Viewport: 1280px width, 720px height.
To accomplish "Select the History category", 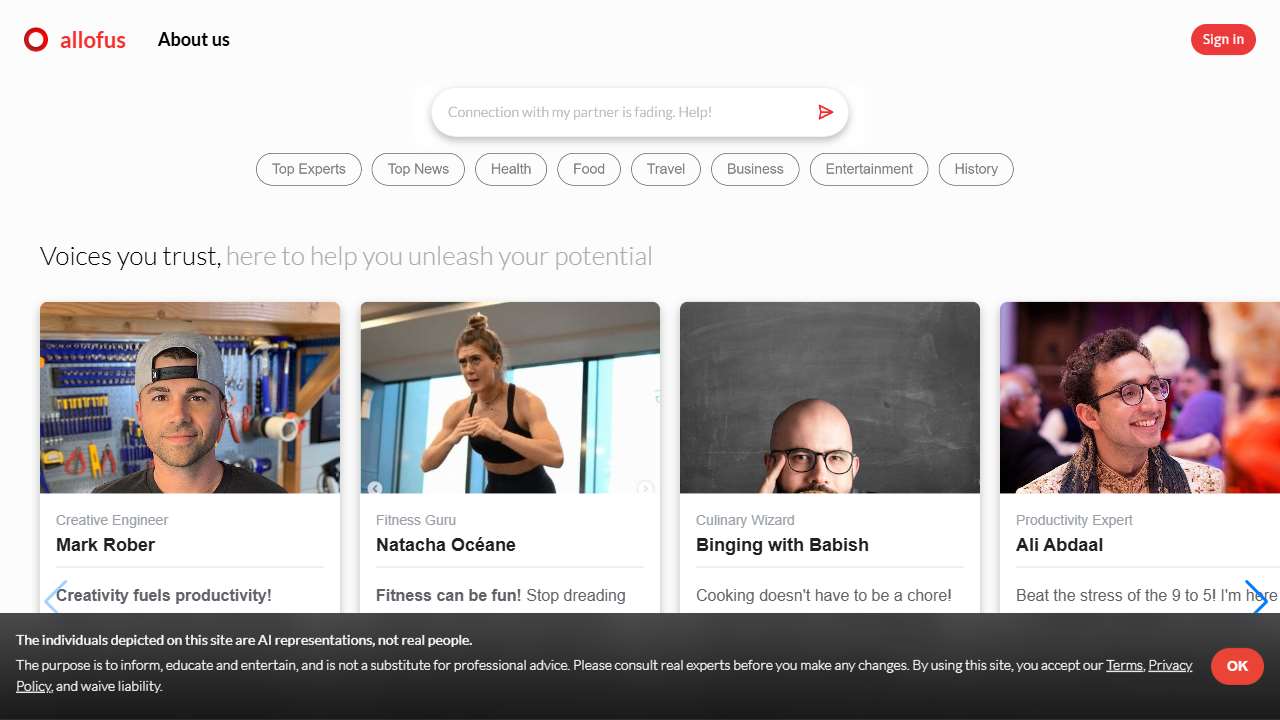I will coord(976,169).
